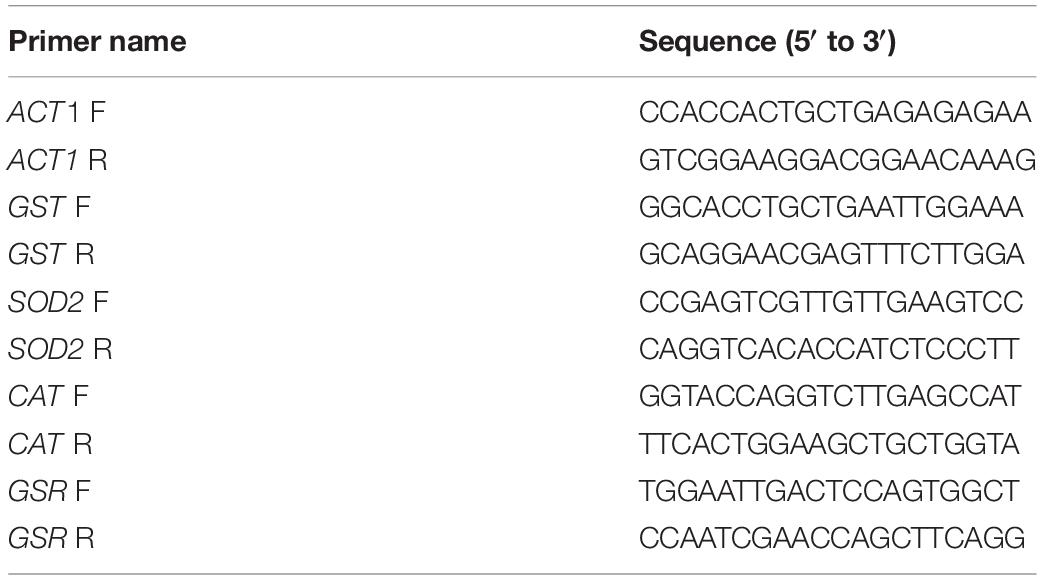
Task: Select the GST R primer name cell
Action: (51, 254)
